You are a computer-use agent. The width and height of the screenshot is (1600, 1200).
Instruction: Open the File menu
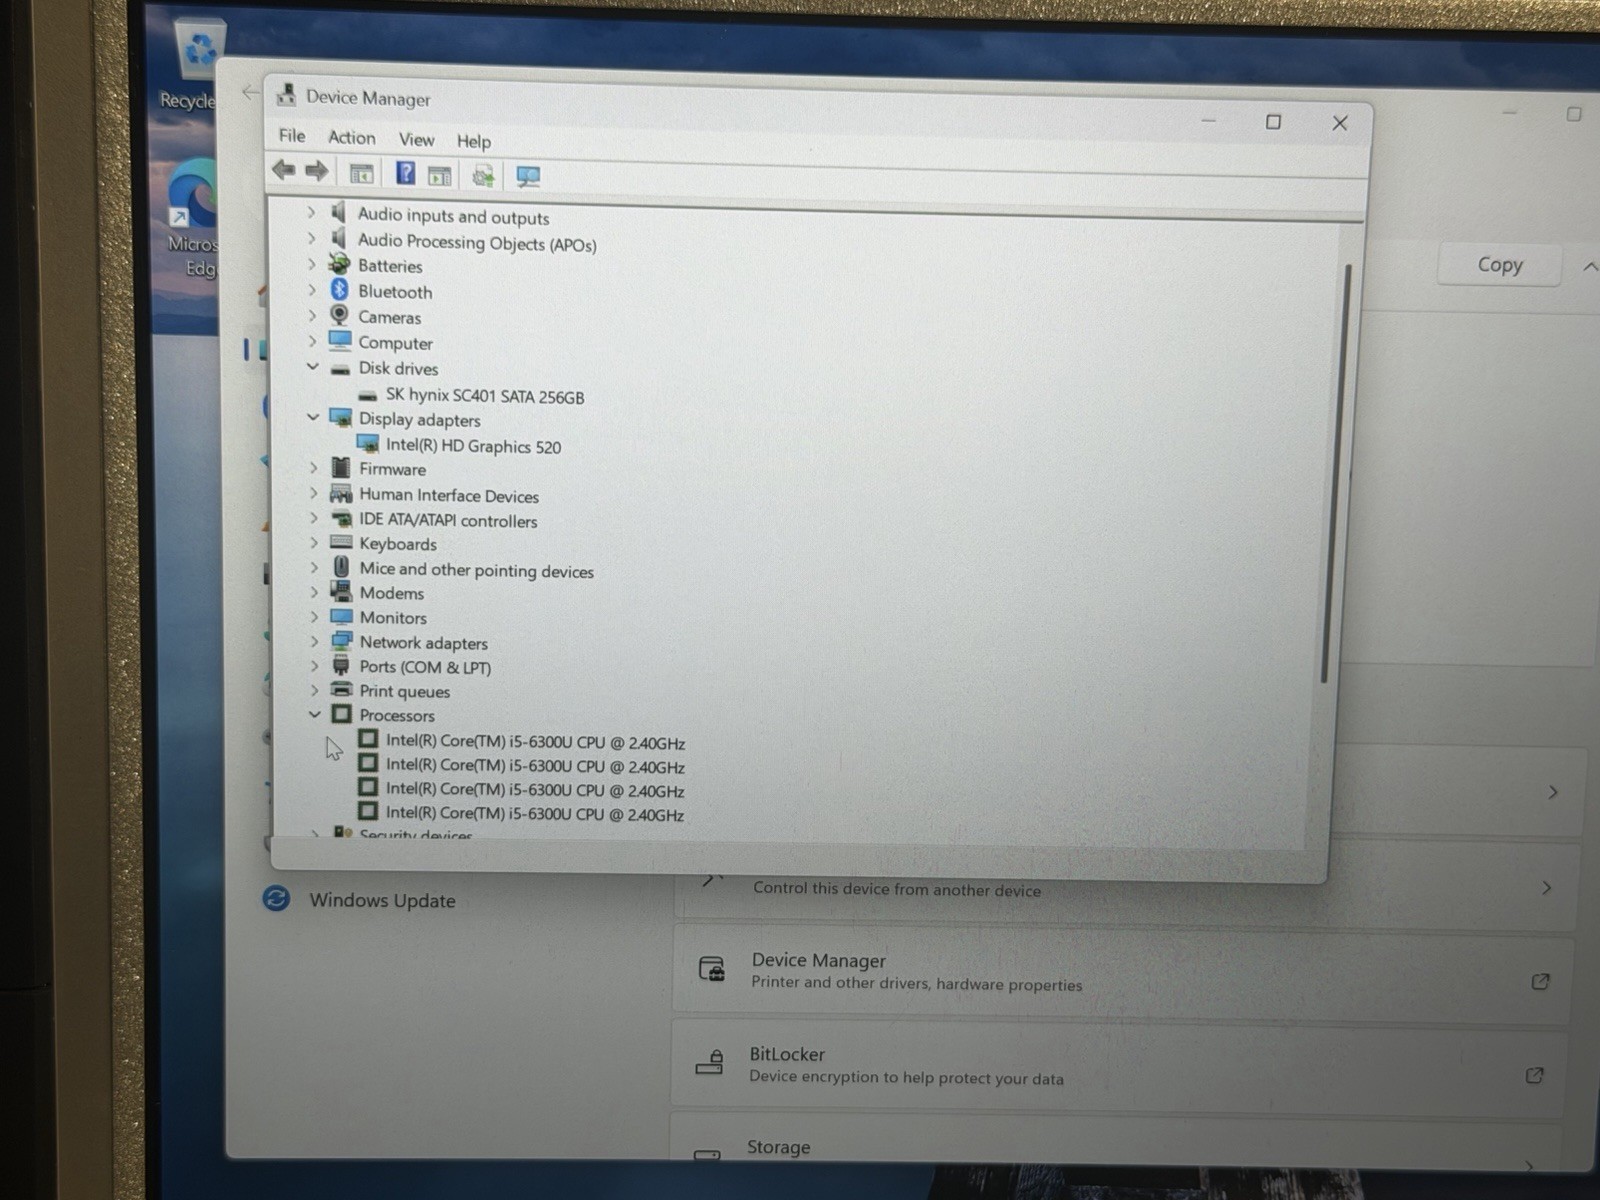(x=292, y=136)
